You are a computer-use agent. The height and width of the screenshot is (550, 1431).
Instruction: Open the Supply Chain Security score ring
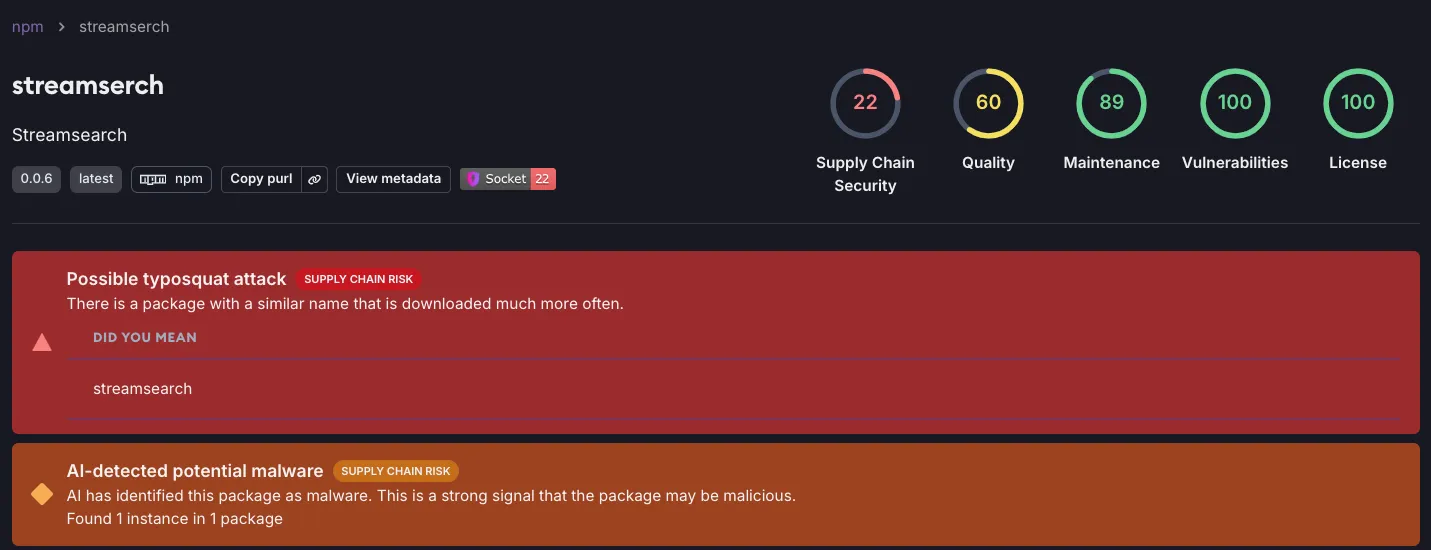(x=865, y=103)
